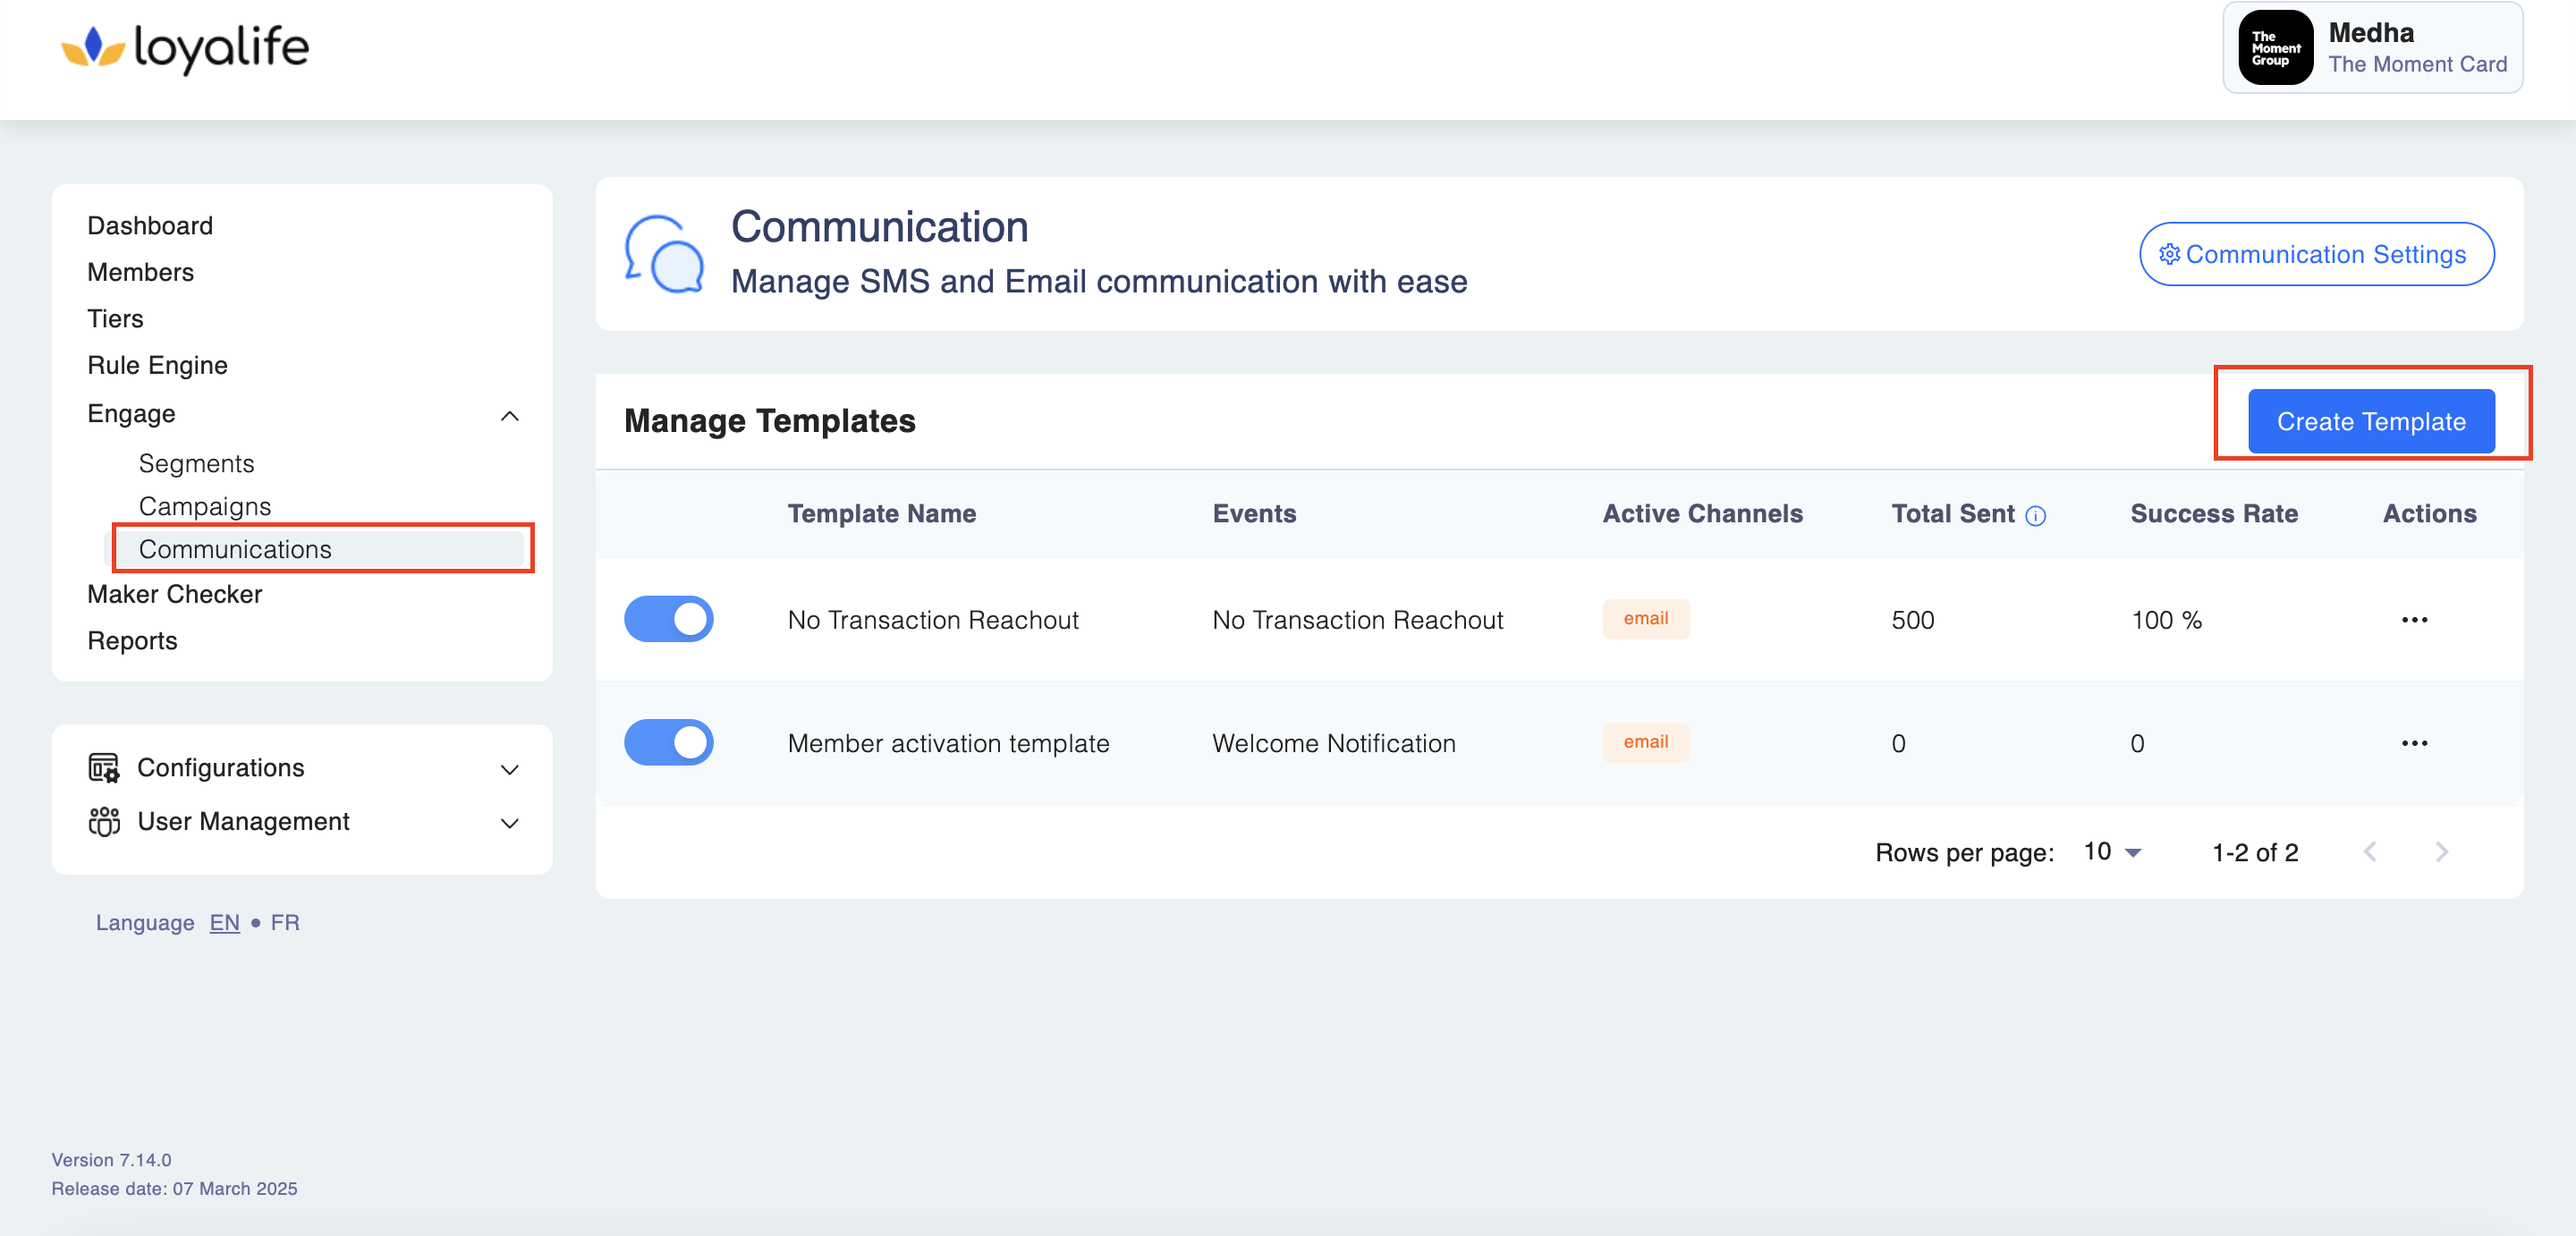The image size is (2576, 1236).
Task: Click the loyalife logo
Action: (x=186, y=47)
